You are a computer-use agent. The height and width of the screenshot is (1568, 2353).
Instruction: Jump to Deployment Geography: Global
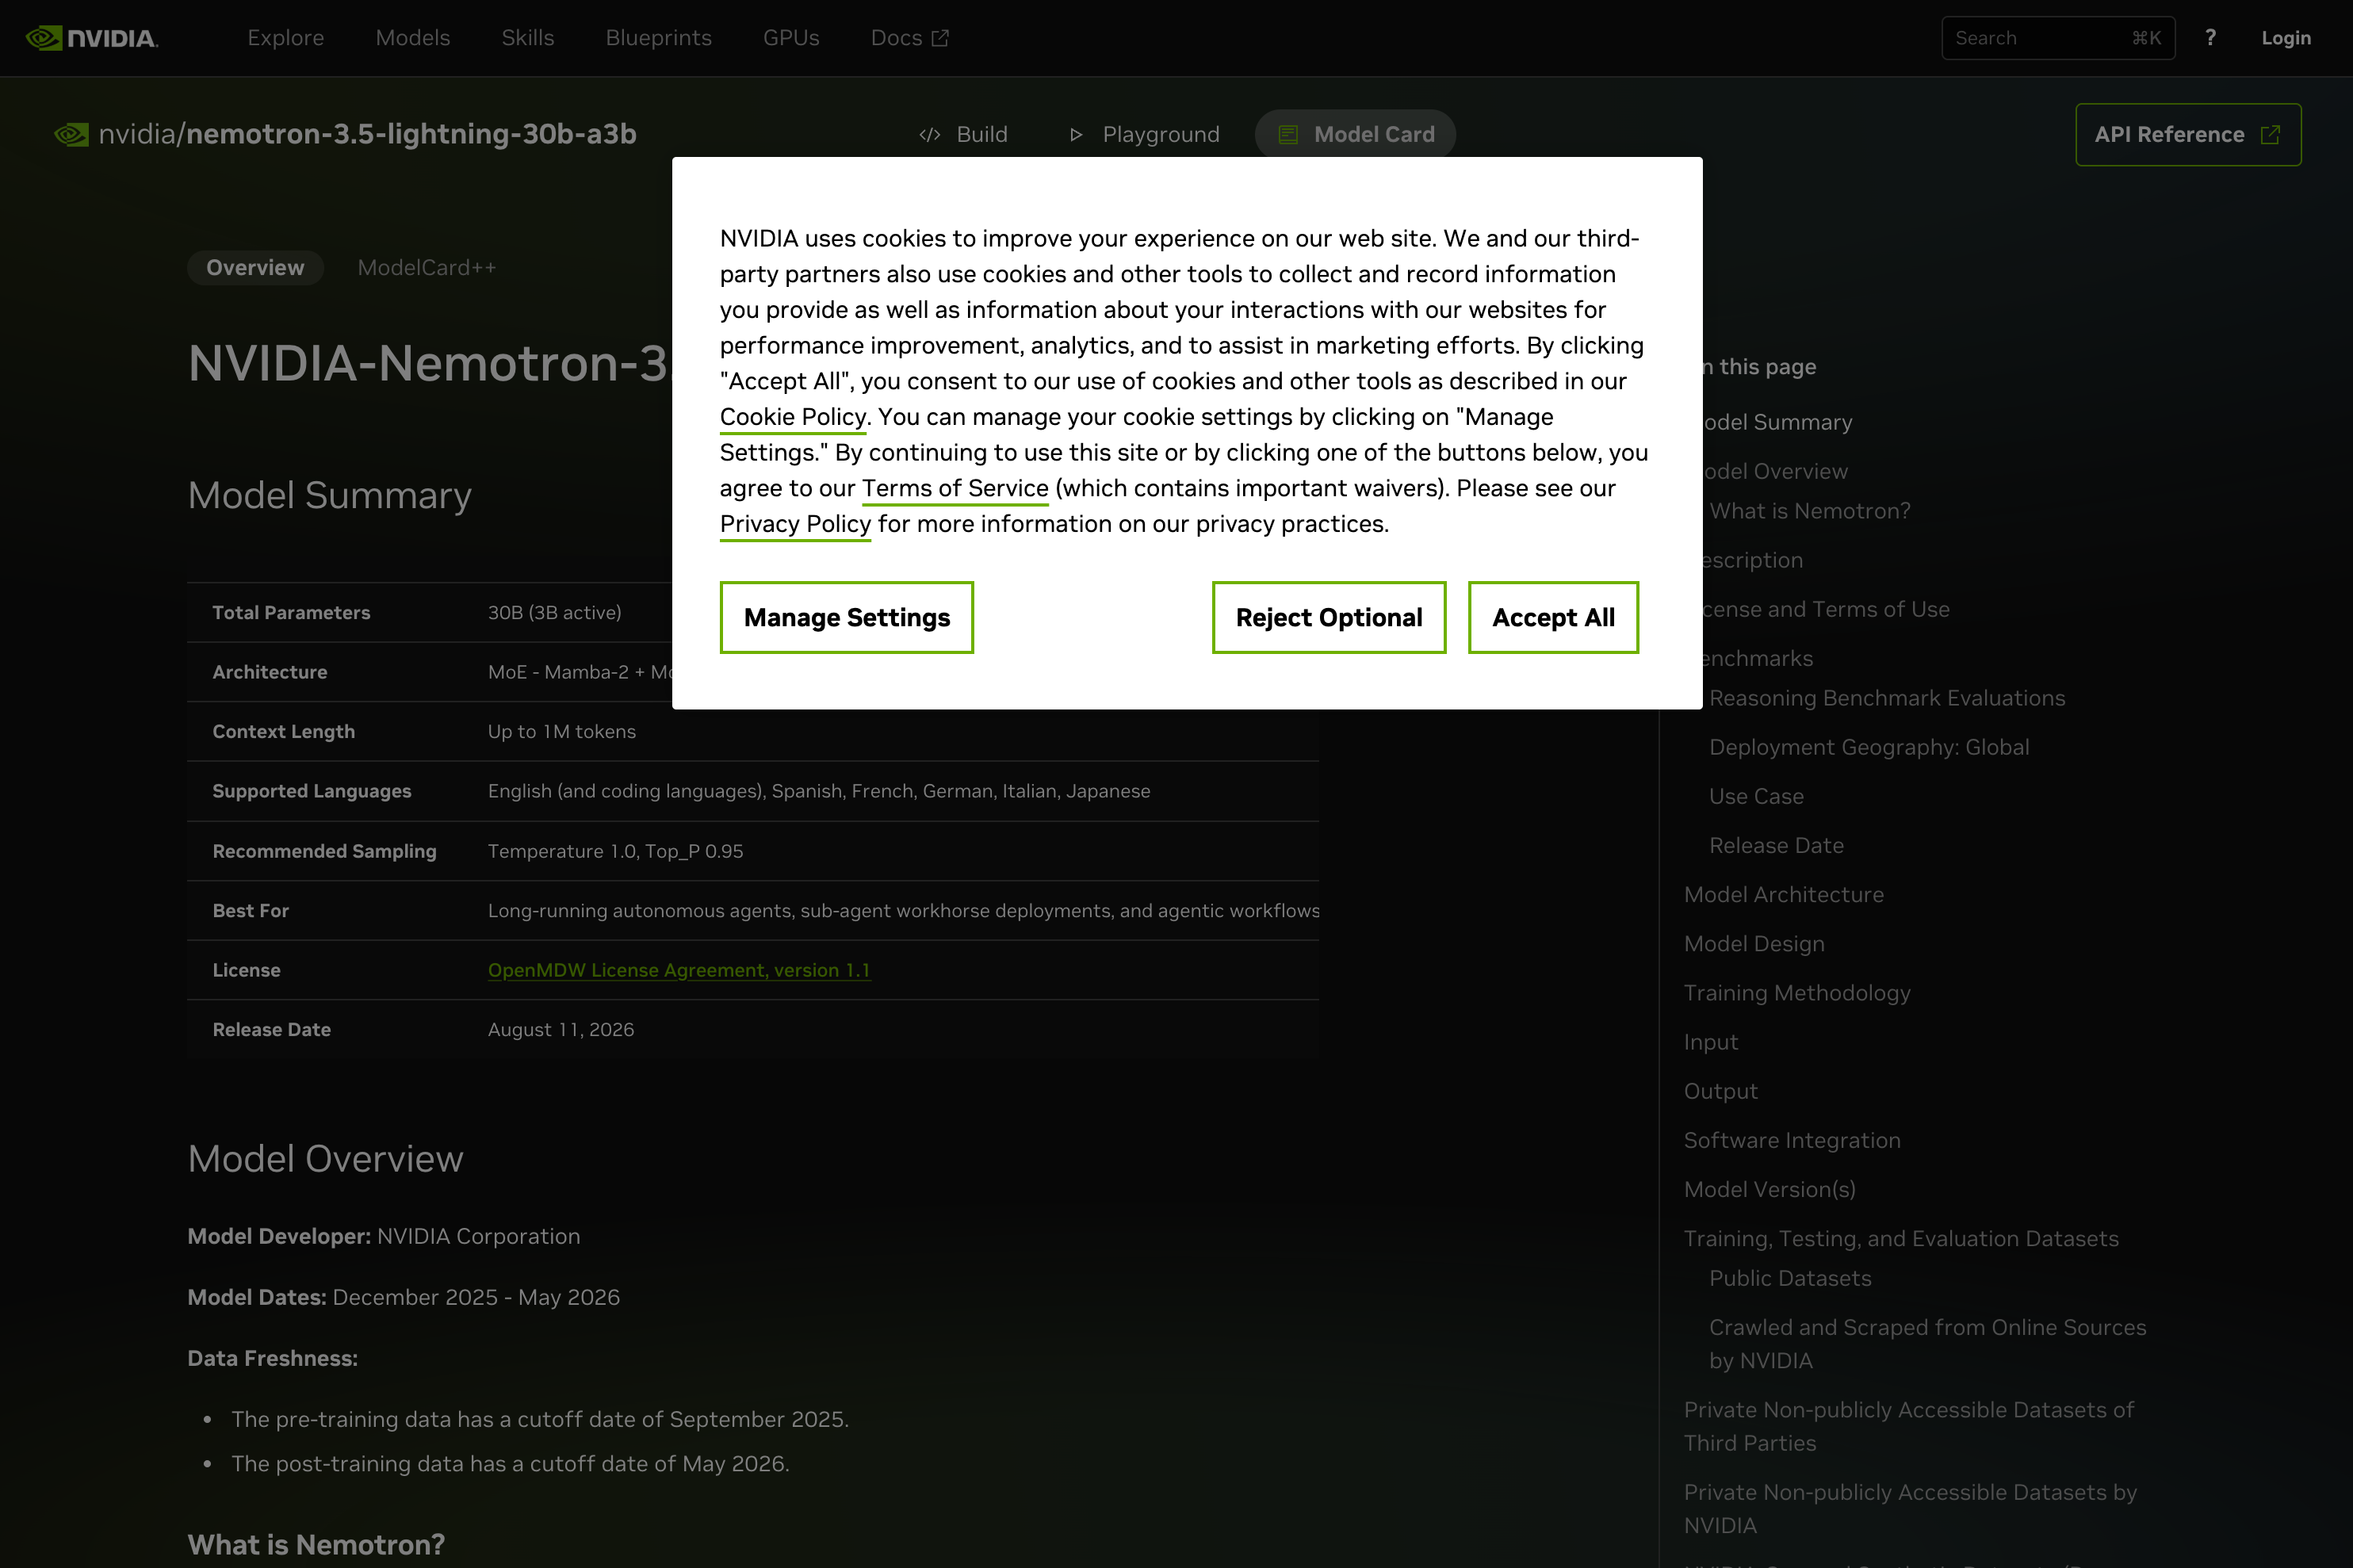tap(1869, 747)
